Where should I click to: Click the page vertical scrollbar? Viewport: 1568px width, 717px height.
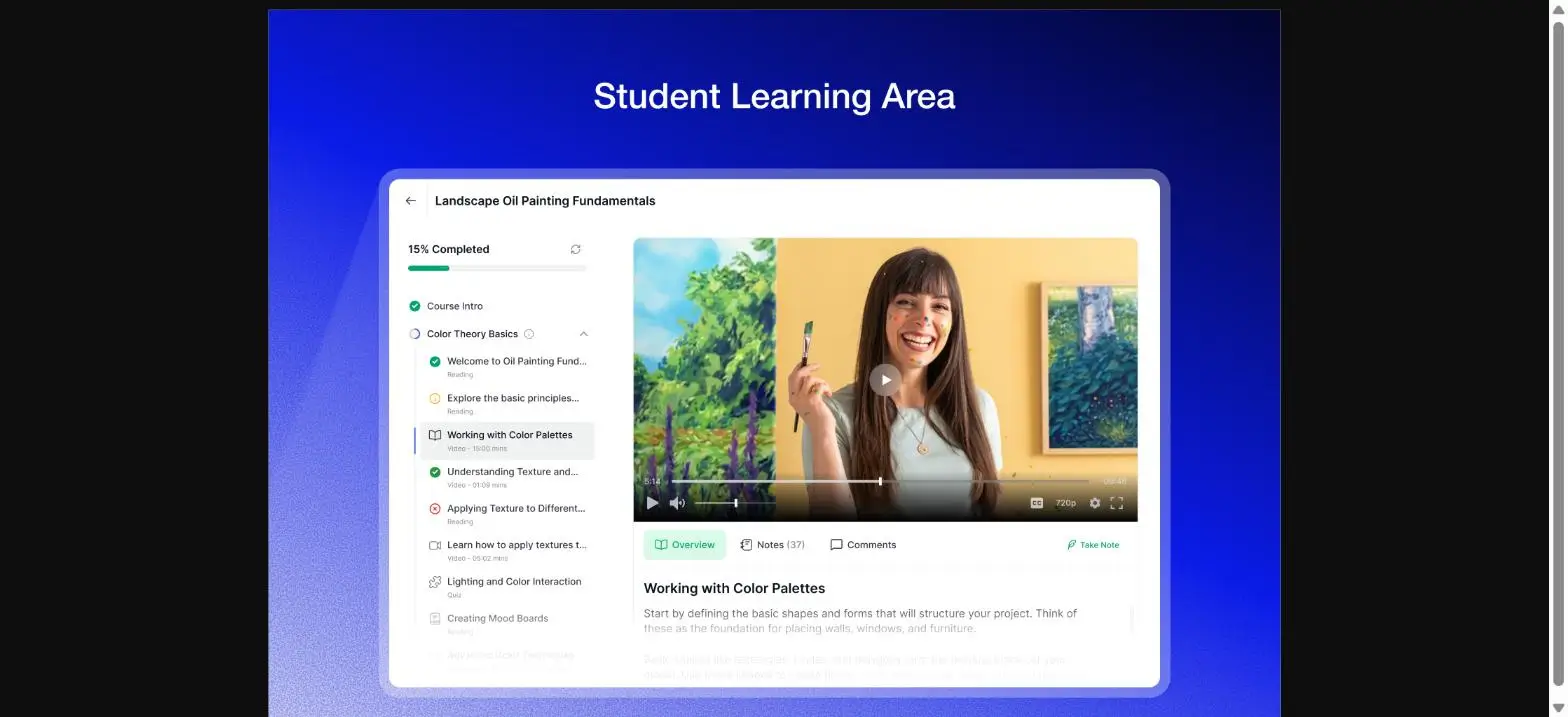point(1558,355)
